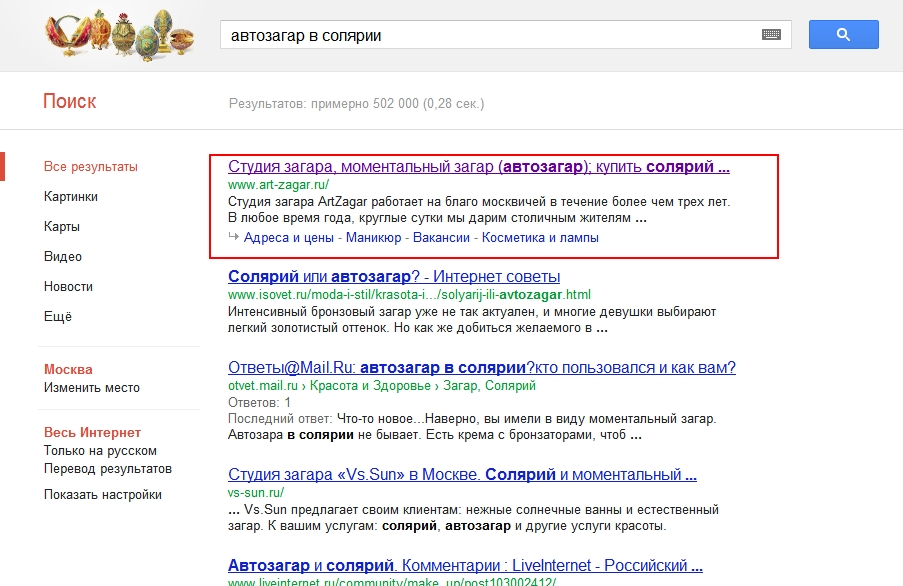903x586 pixels.
Task: Click 'otvet.mail.ru' in the breadcrumb
Action: tap(263, 386)
